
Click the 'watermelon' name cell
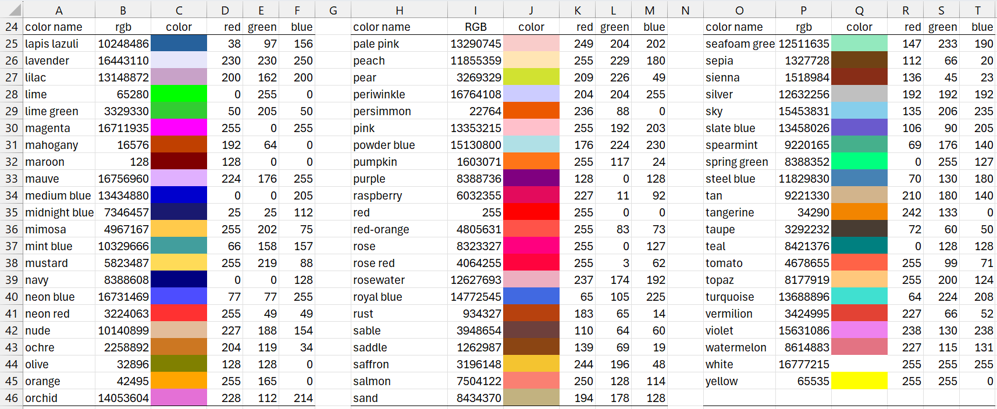point(739,347)
